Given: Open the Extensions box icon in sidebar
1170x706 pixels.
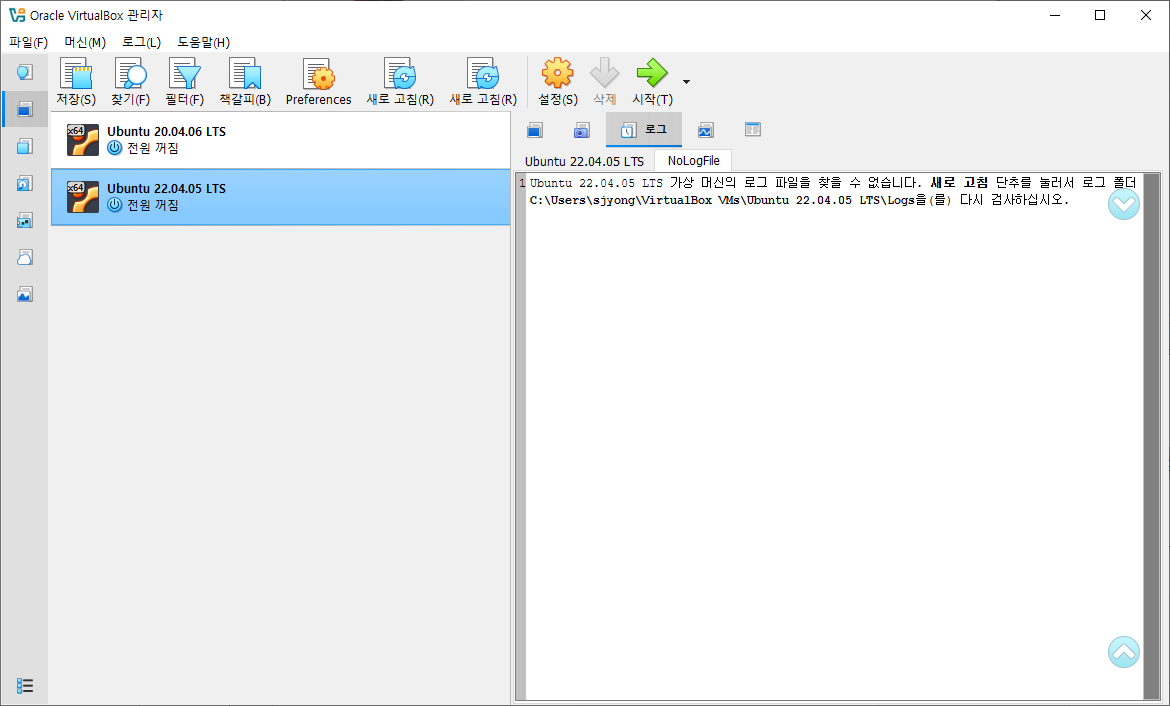Looking at the screenshot, I should tap(25, 146).
